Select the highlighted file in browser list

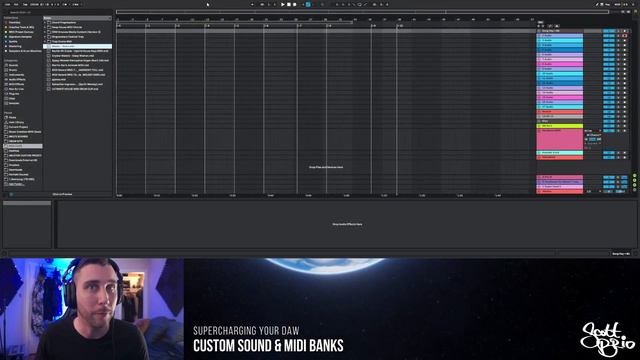coord(78,47)
